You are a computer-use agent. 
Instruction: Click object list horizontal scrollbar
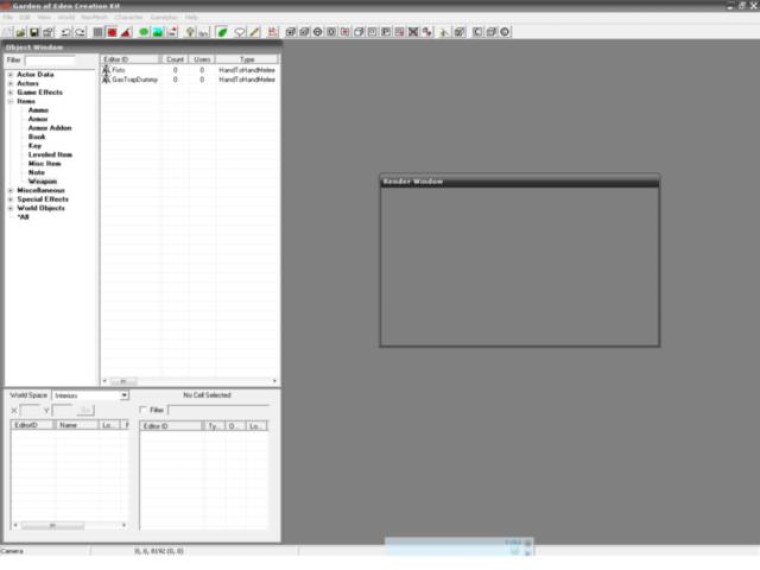click(190, 381)
